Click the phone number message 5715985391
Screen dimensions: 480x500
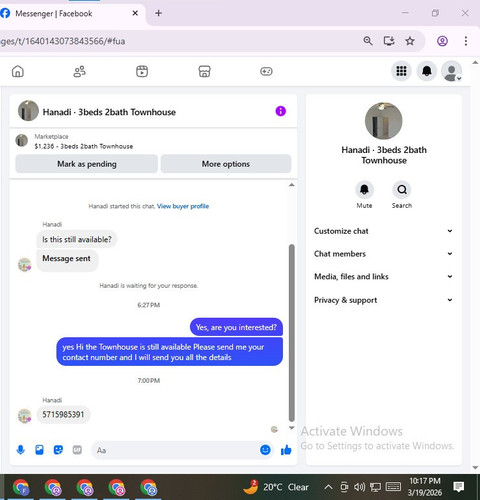click(63, 415)
